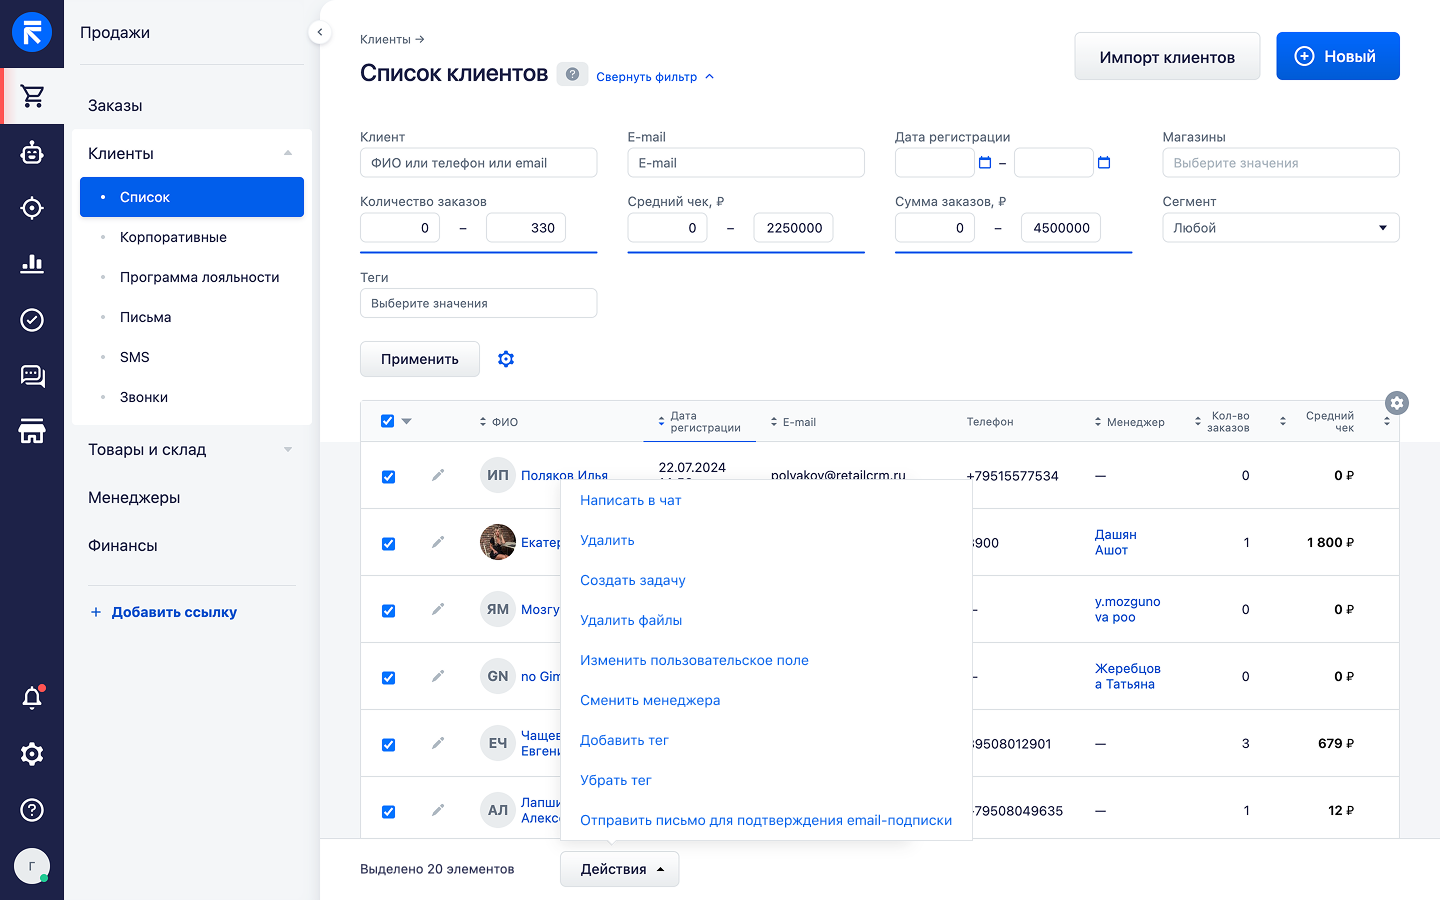Viewport: 1440px width, 900px height.
Task: Open the shopping cart Sales section icon
Action: 32,96
